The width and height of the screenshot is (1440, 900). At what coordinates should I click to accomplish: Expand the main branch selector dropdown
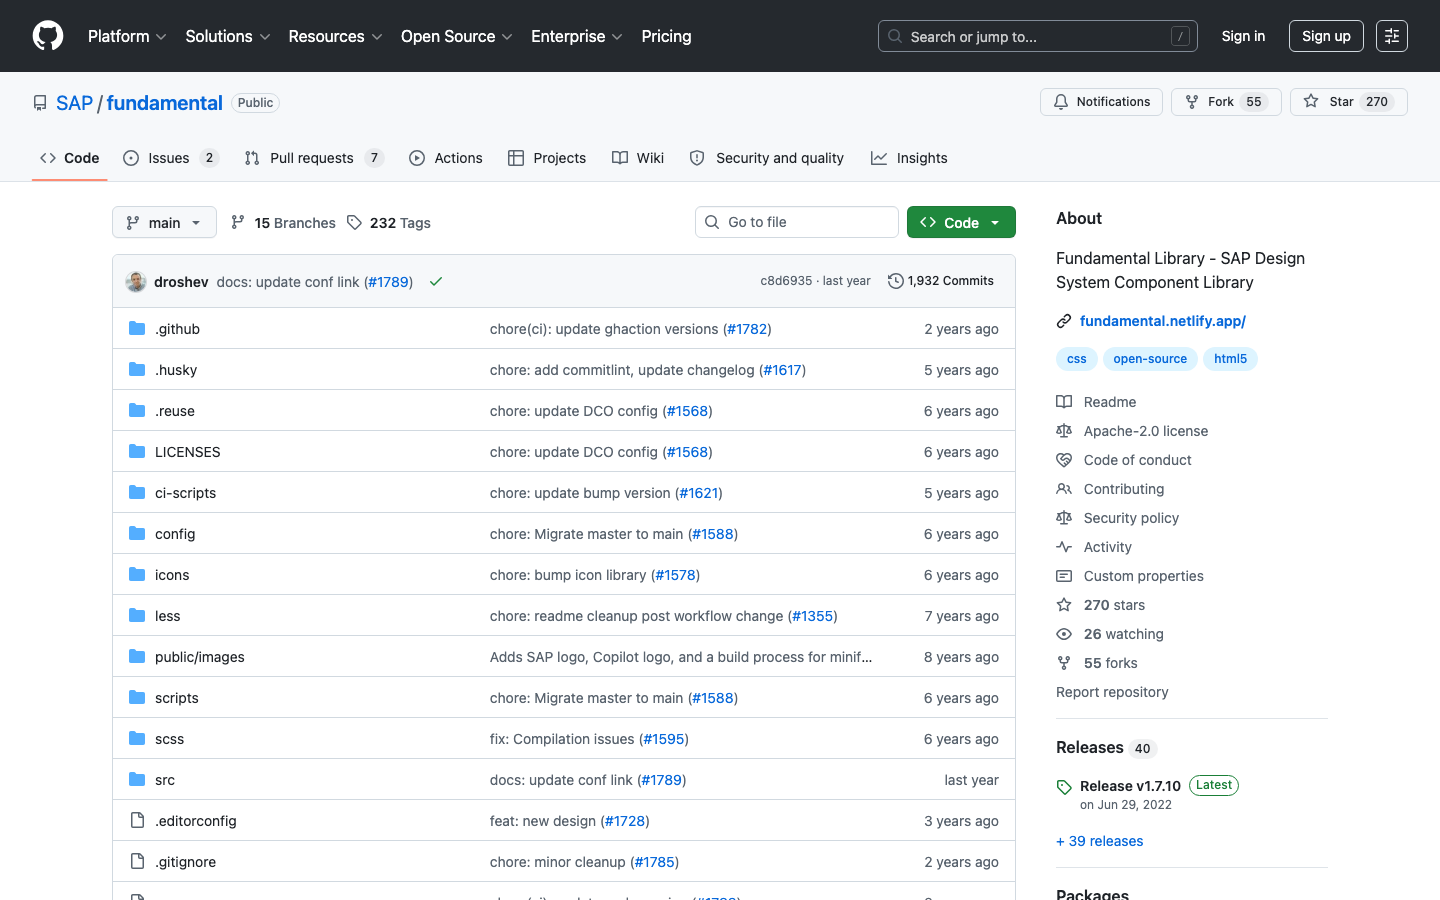164,222
